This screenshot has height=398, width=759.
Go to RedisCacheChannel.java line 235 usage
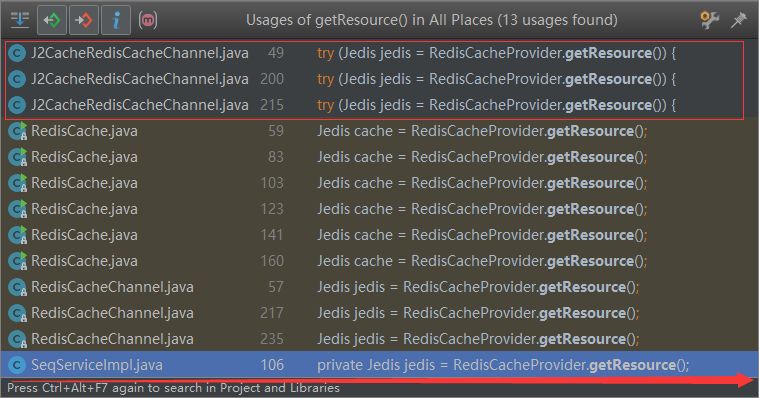click(x=380, y=339)
